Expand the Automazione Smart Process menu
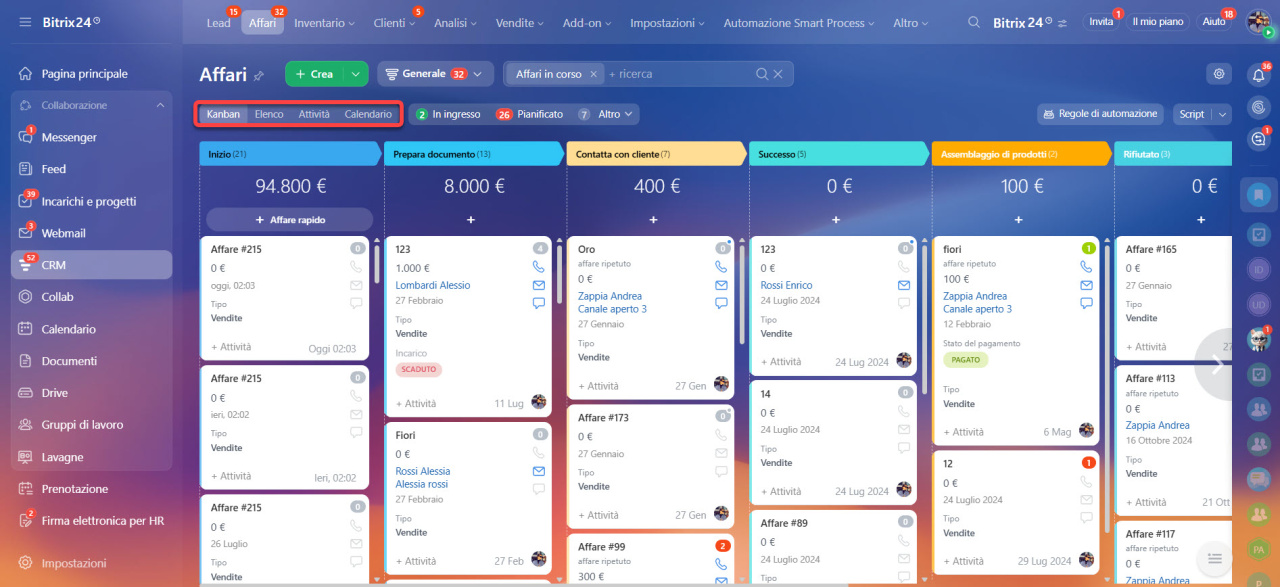 [x=801, y=22]
